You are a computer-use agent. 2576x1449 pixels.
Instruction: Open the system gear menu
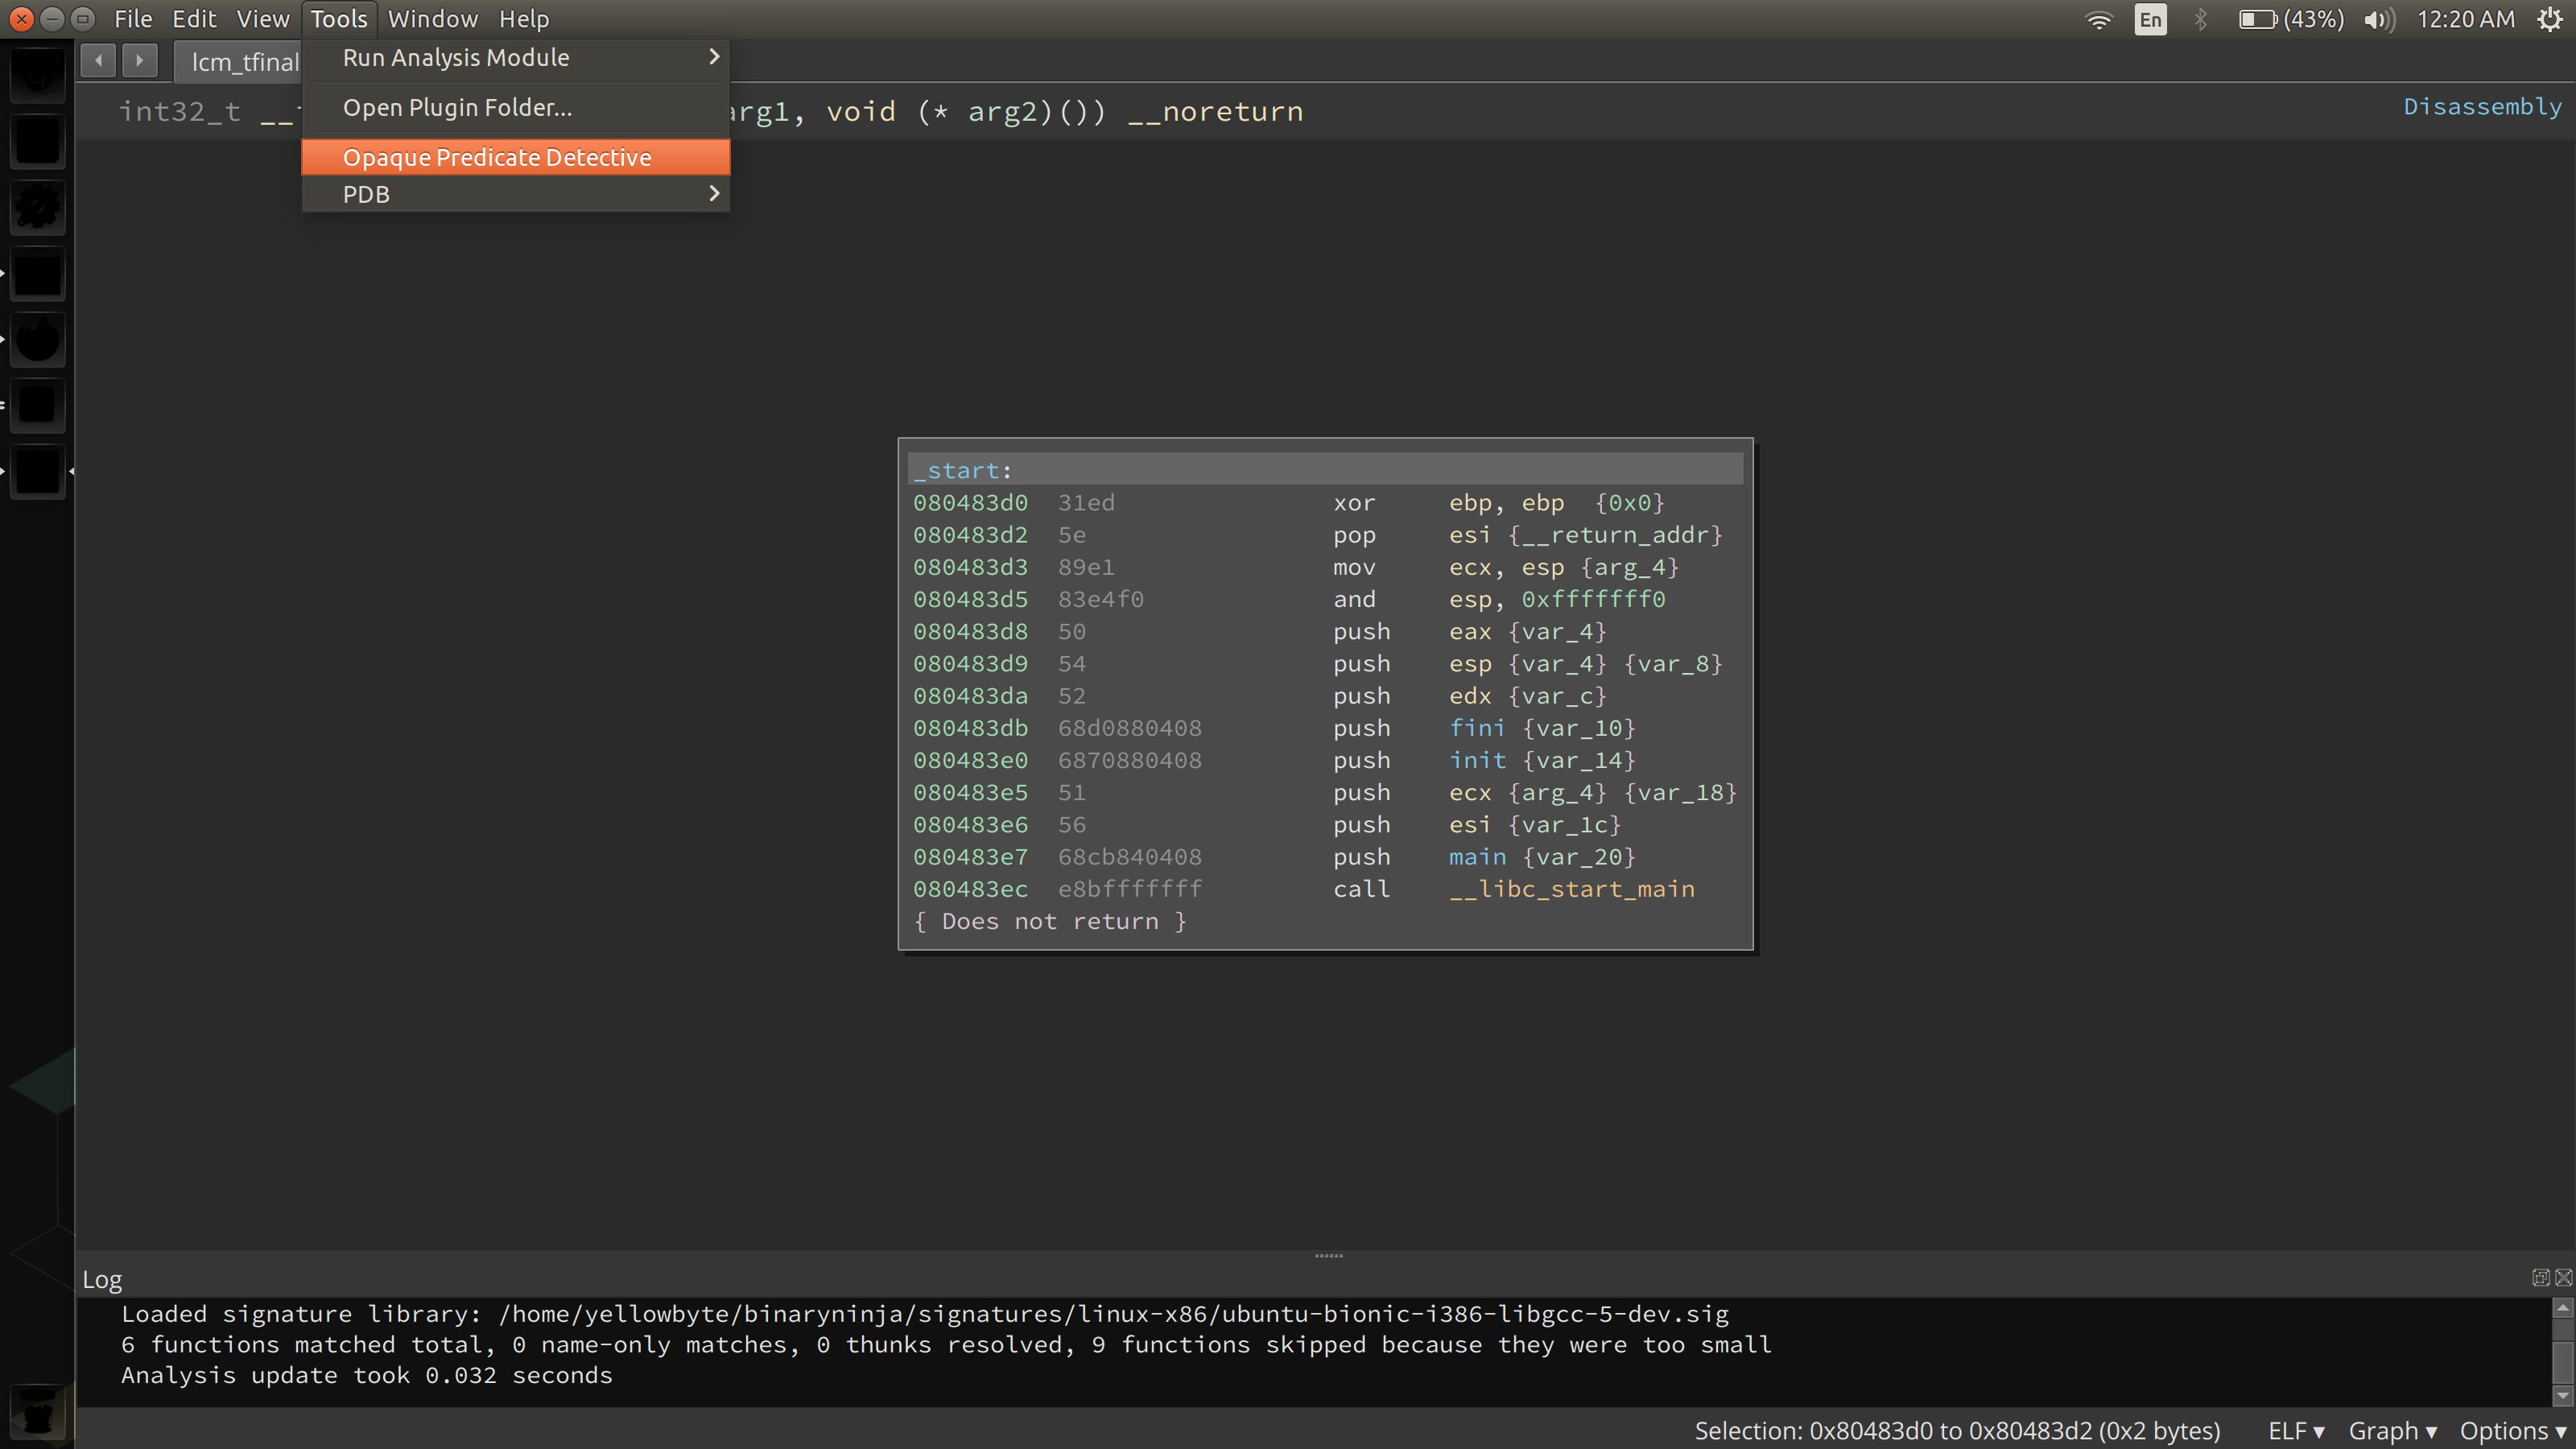pos(2551,19)
